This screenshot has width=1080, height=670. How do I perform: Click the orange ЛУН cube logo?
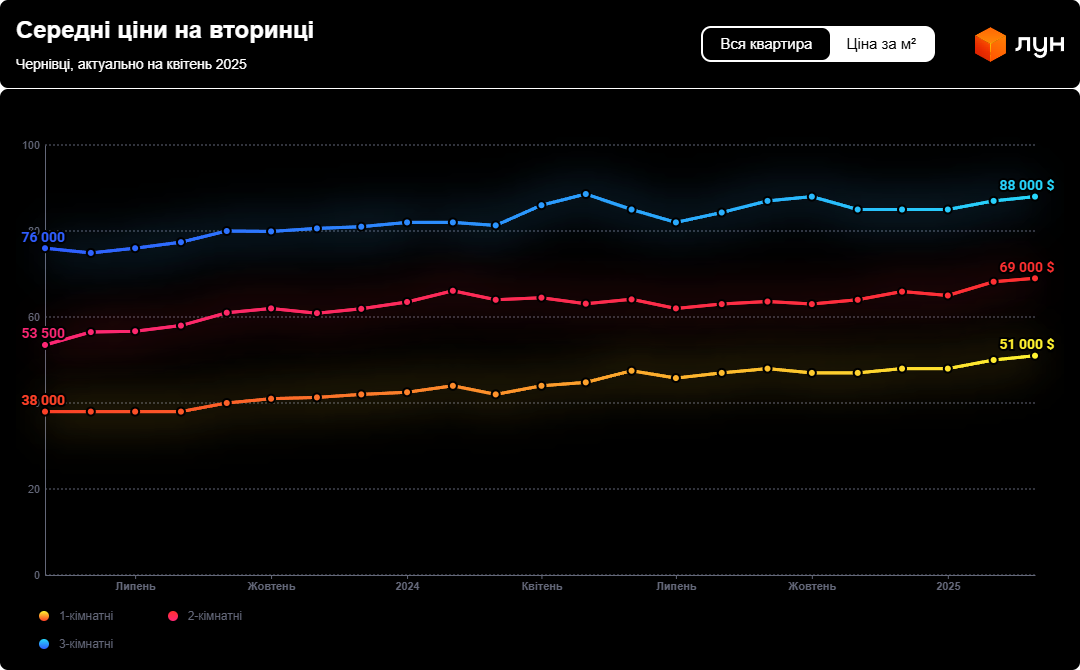tap(989, 45)
